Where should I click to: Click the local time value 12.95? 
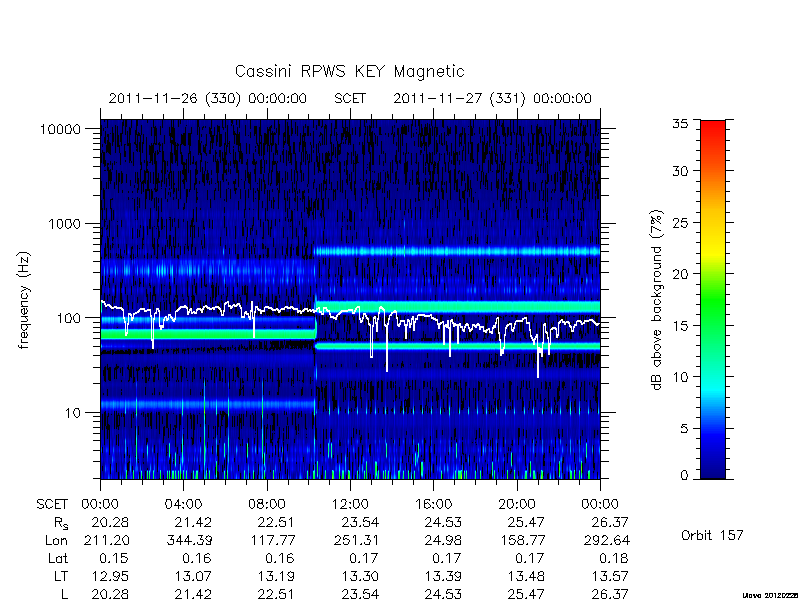point(110,577)
